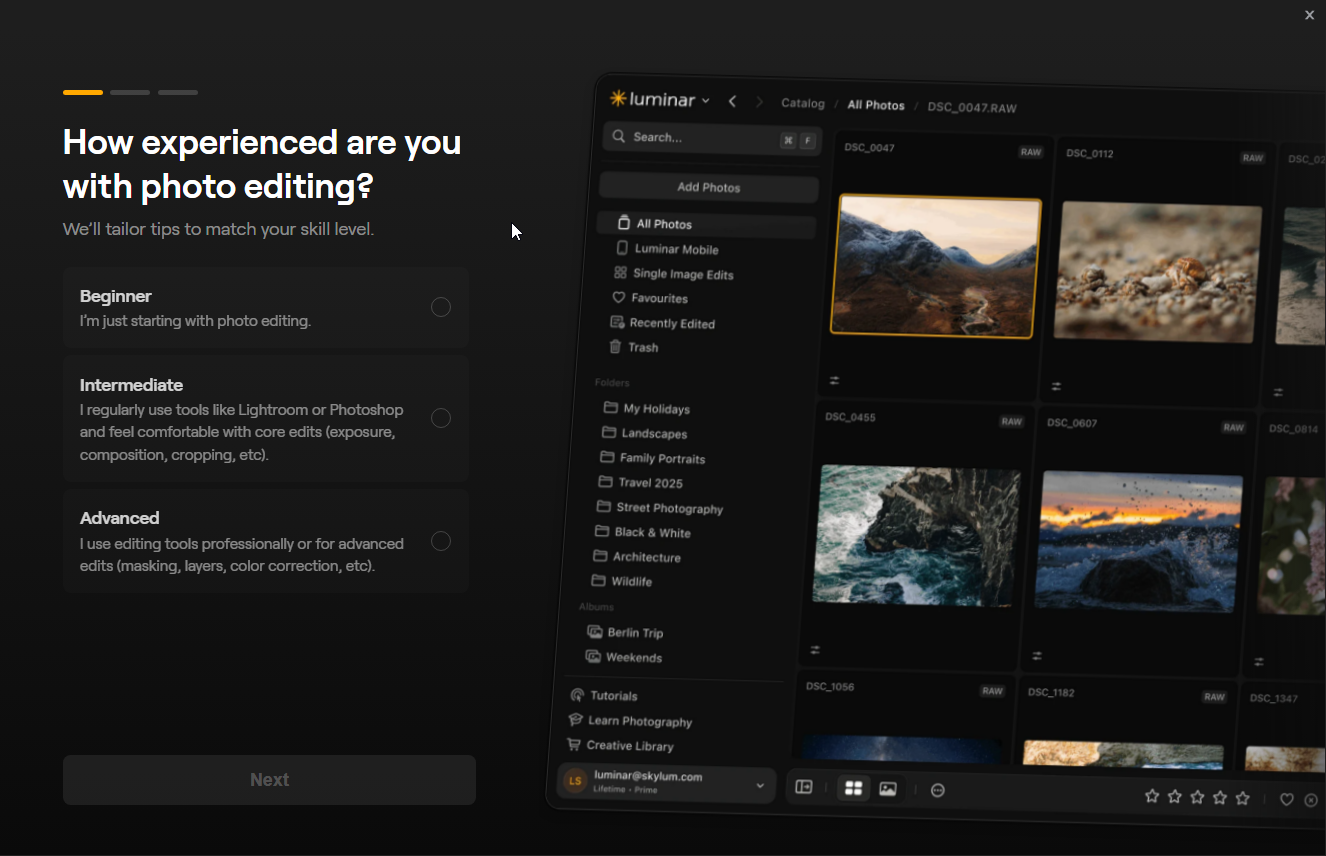This screenshot has height=856, width=1326.
Task: Open the My Holidays folder in the preview
Action: (x=647, y=408)
